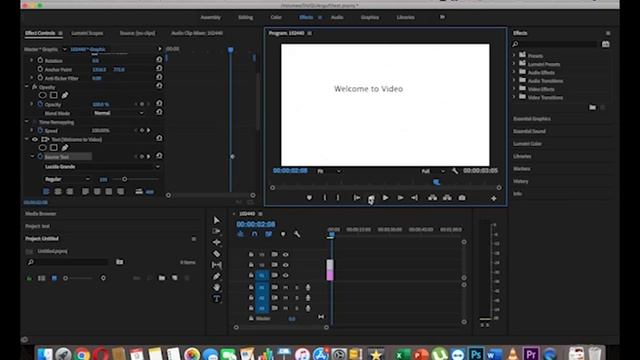
Task: Select the Type tool
Action: pyautogui.click(x=216, y=299)
